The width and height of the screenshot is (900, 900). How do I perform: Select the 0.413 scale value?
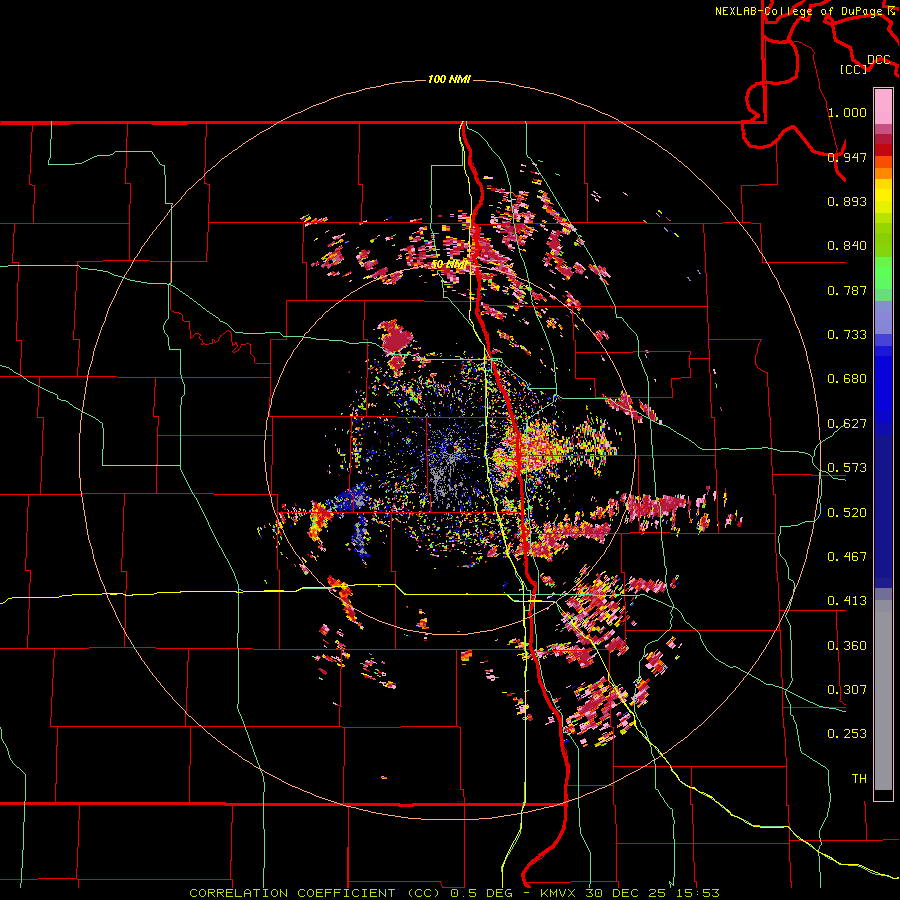847,601
